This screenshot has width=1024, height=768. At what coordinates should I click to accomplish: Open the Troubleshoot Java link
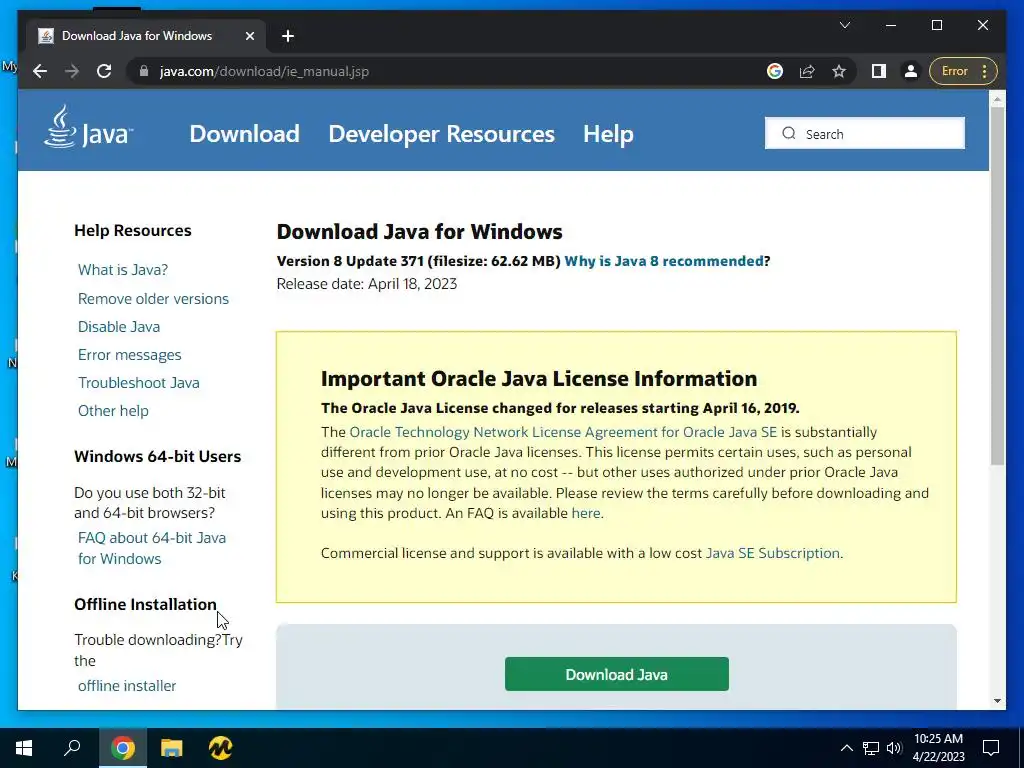[138, 383]
